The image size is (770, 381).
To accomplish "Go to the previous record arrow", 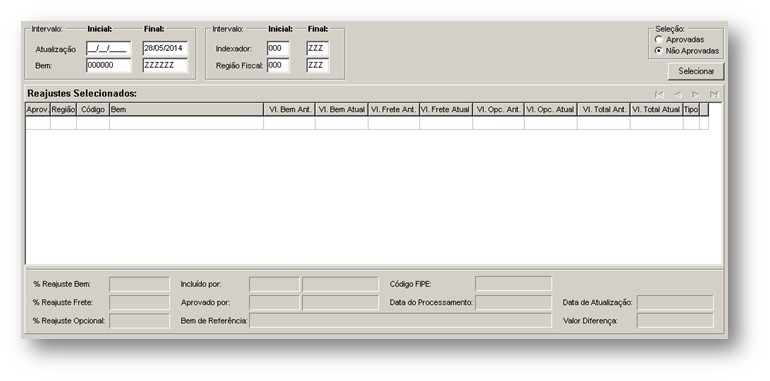I will pos(678,94).
